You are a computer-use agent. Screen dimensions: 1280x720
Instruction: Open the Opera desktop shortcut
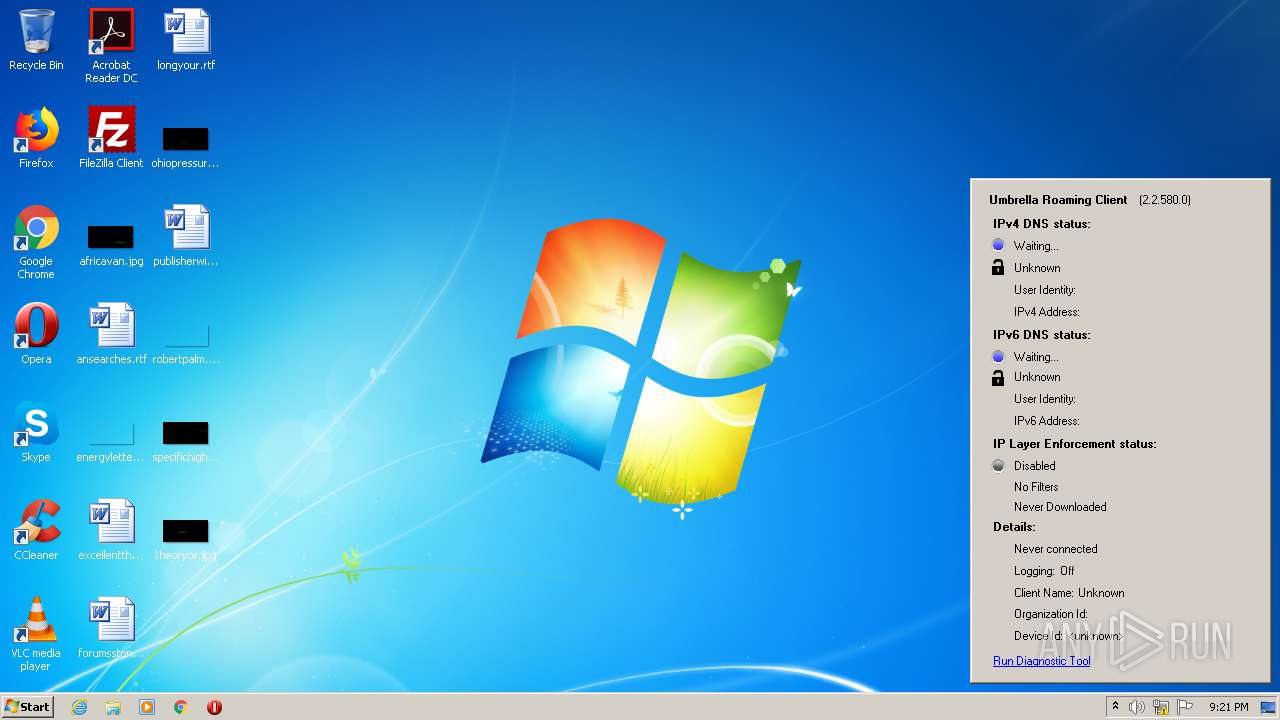(36, 334)
